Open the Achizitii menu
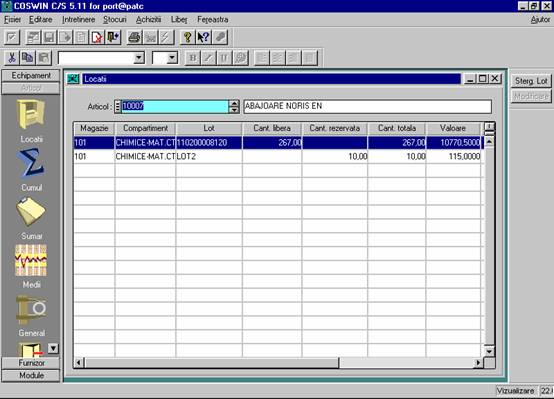 pos(148,20)
